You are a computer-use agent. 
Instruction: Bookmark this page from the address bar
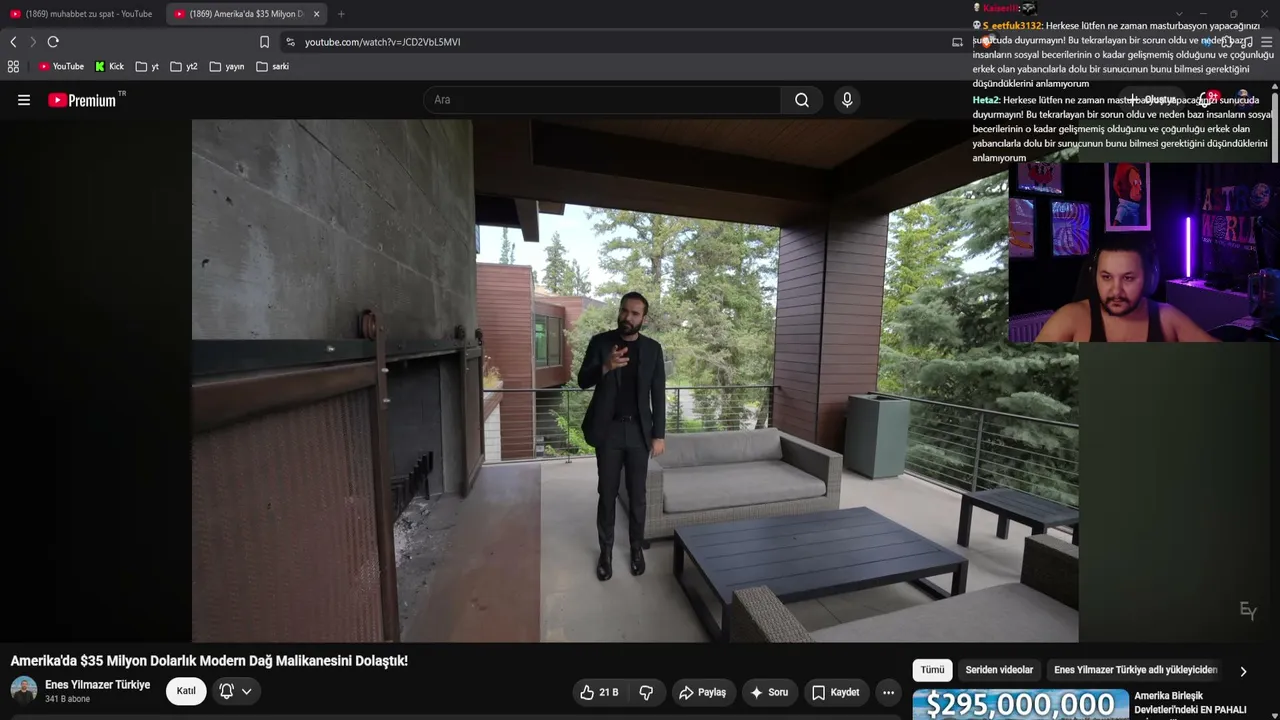click(264, 42)
